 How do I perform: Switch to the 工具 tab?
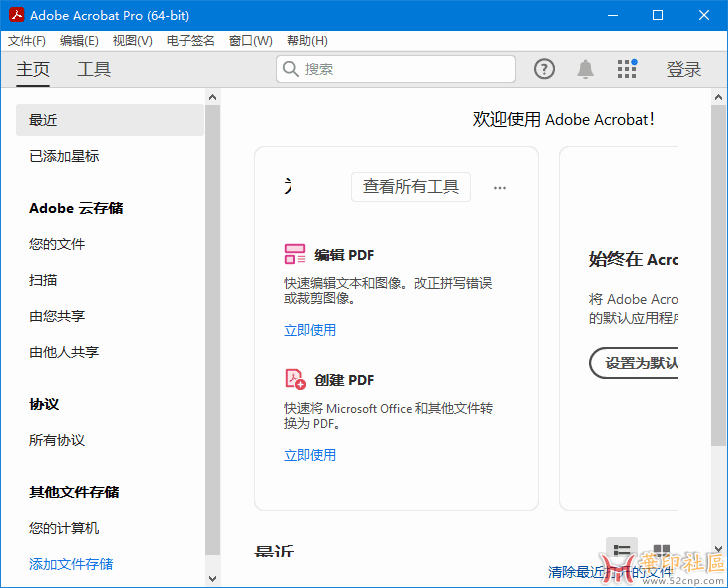pos(94,69)
